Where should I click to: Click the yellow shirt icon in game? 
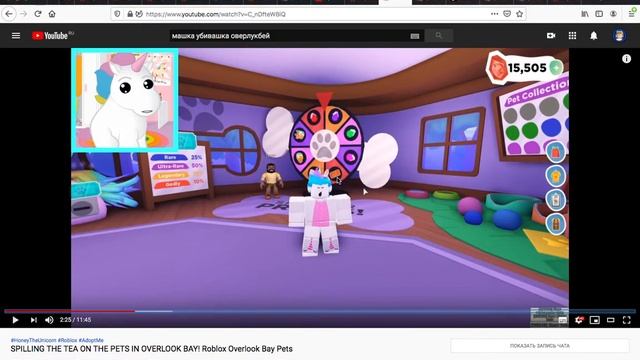tap(556, 176)
